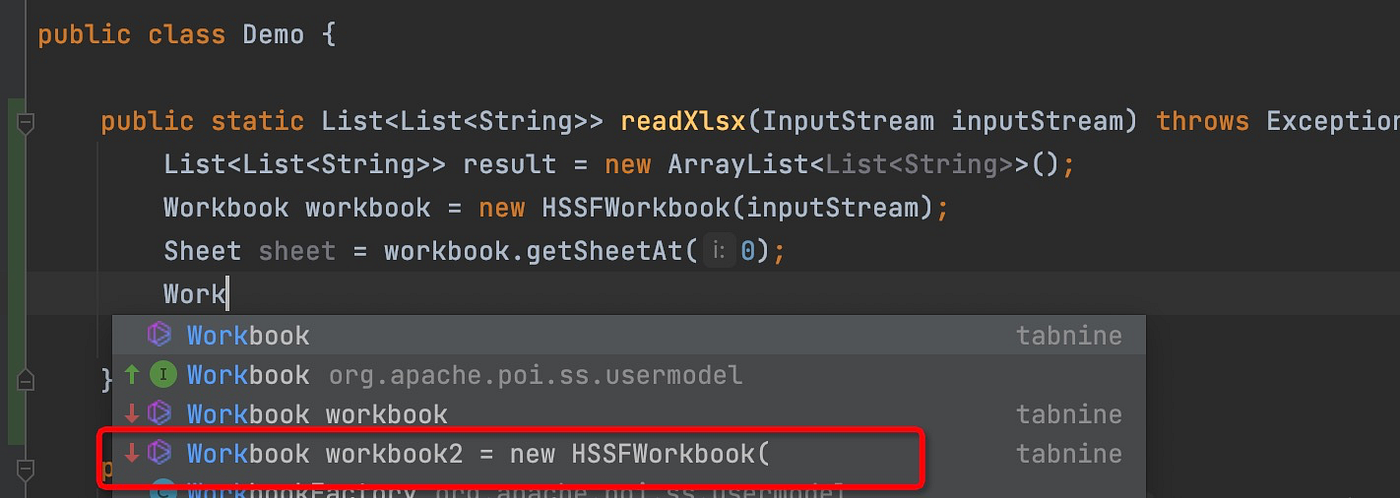Screen dimensions: 1400x498
Task: Click the green up arrow on Workbook interface row
Action: coord(132,375)
